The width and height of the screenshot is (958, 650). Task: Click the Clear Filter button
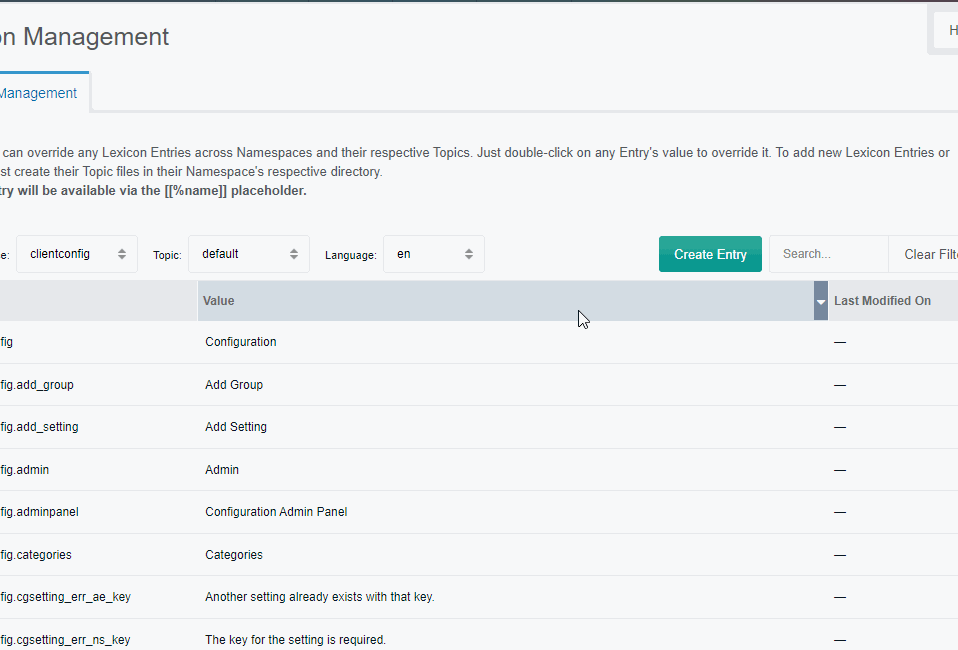pos(938,254)
